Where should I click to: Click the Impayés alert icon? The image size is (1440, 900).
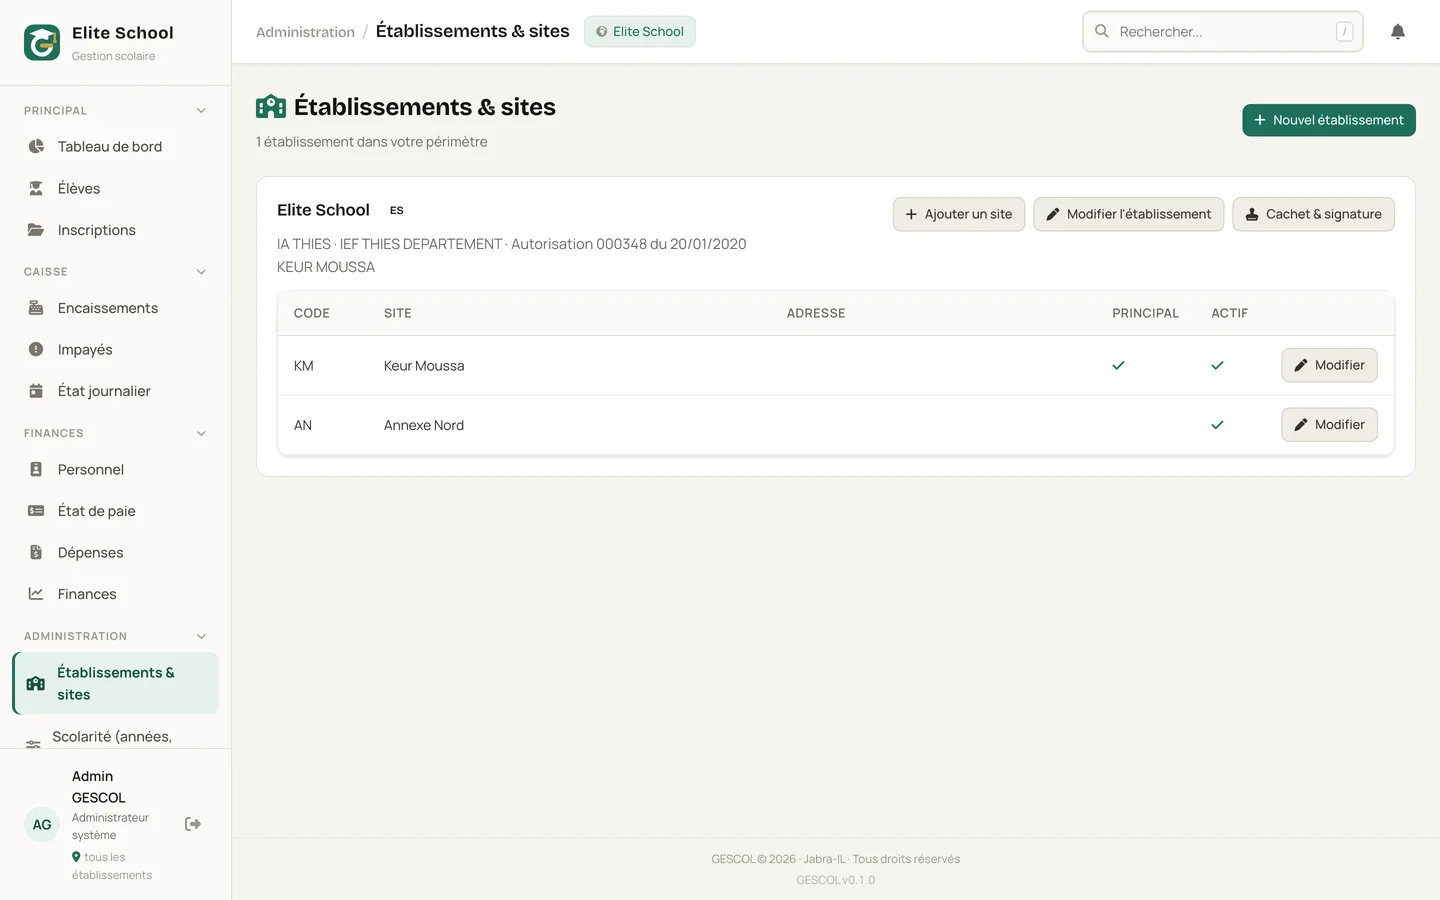click(x=36, y=349)
